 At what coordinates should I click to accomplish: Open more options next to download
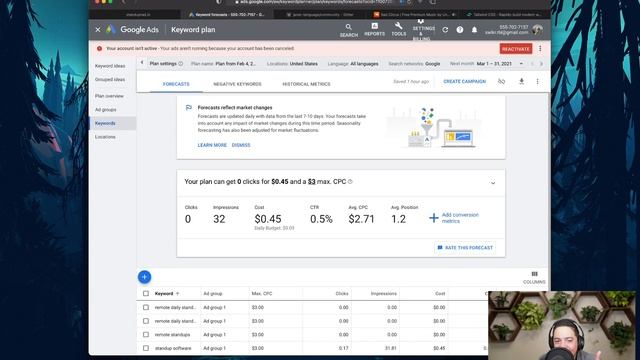tap(538, 81)
